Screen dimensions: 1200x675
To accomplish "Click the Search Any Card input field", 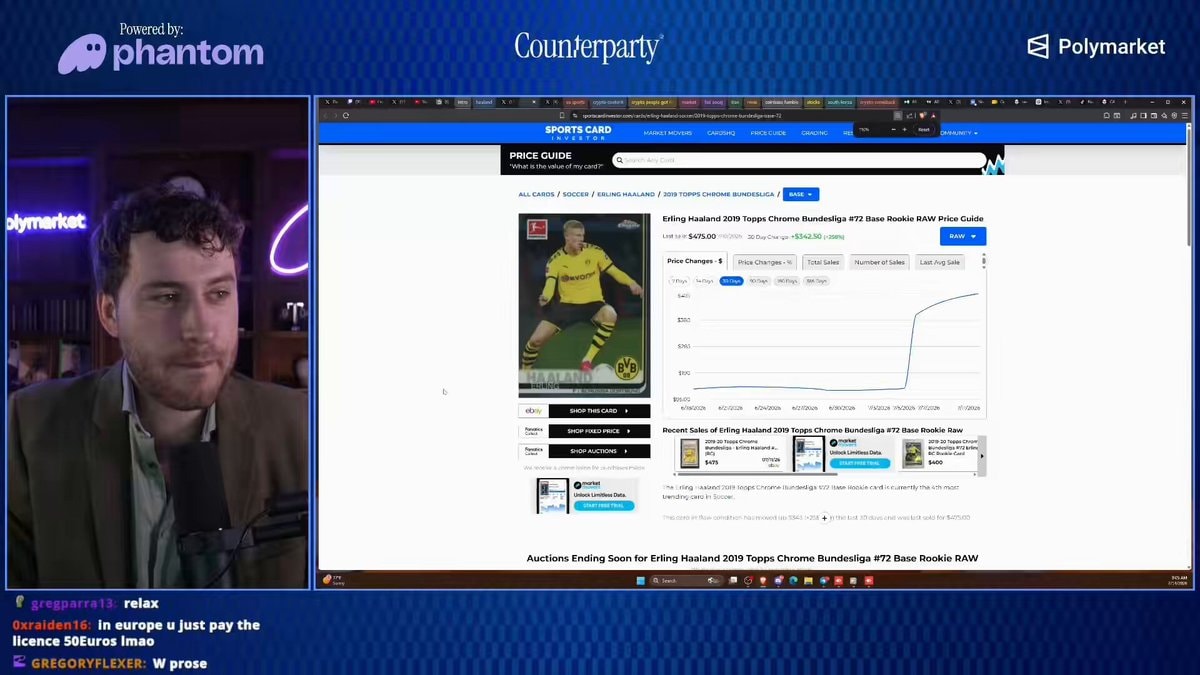I will pyautogui.click(x=800, y=160).
